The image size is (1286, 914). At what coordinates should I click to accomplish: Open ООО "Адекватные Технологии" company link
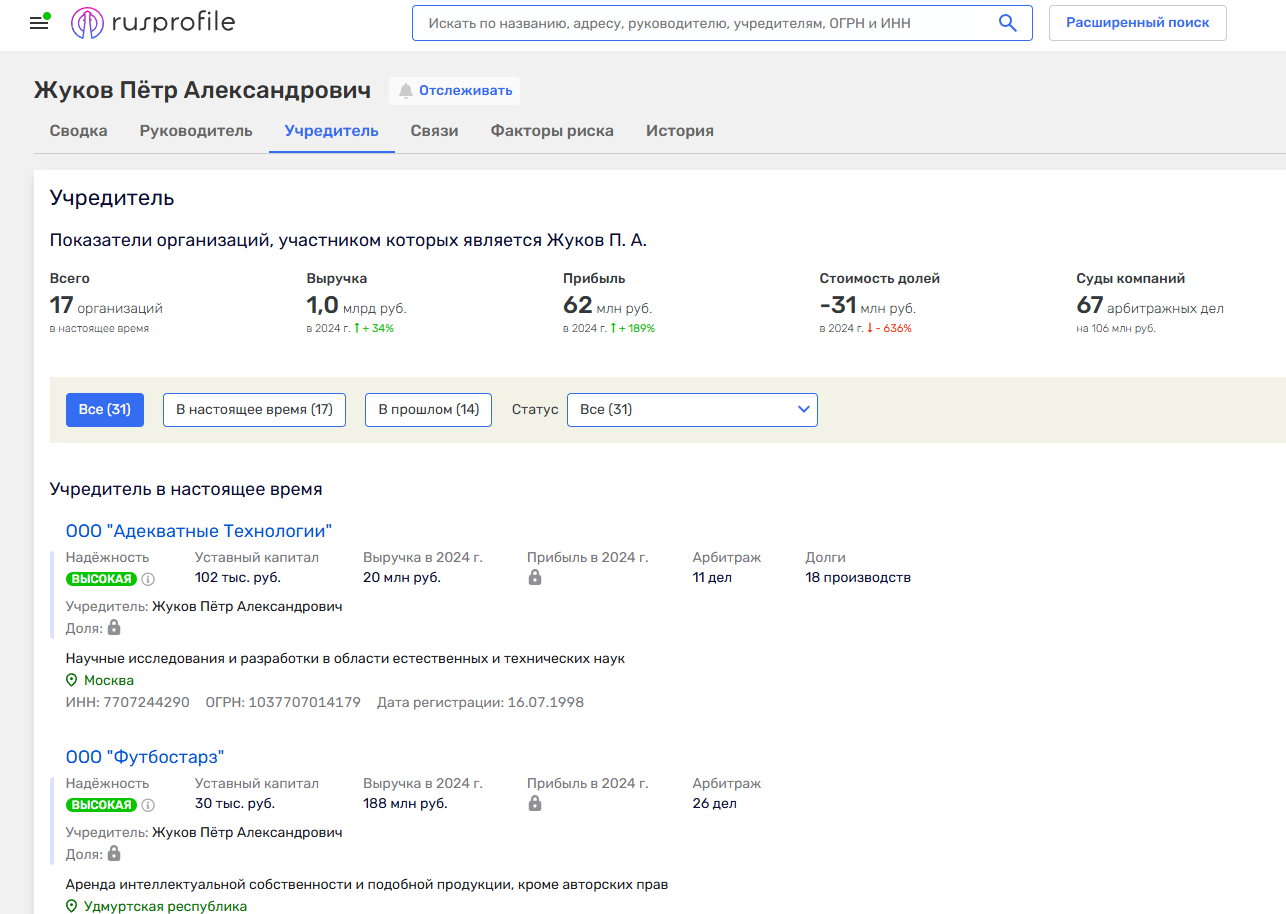(198, 531)
